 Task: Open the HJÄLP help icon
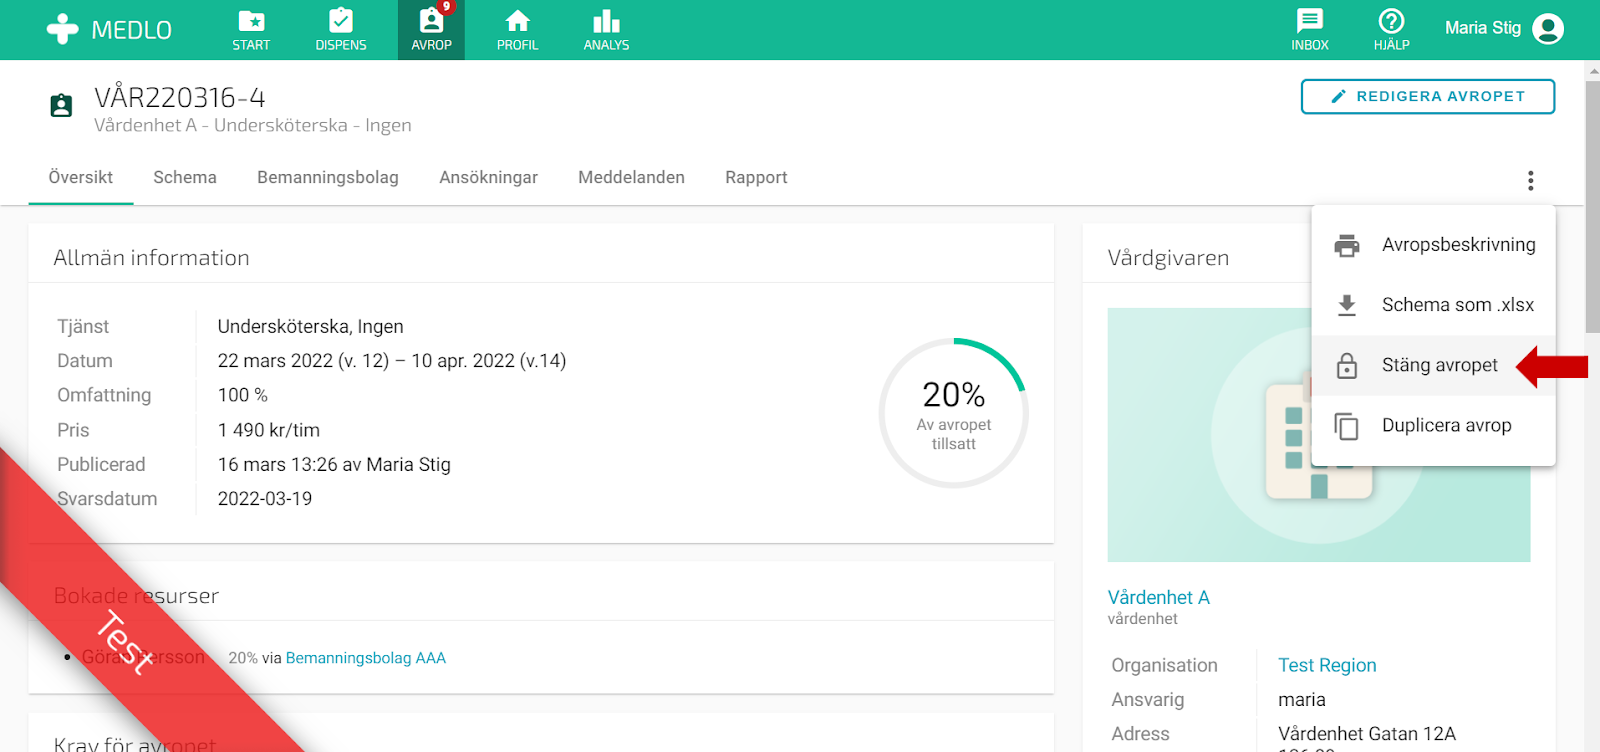coord(1391,21)
